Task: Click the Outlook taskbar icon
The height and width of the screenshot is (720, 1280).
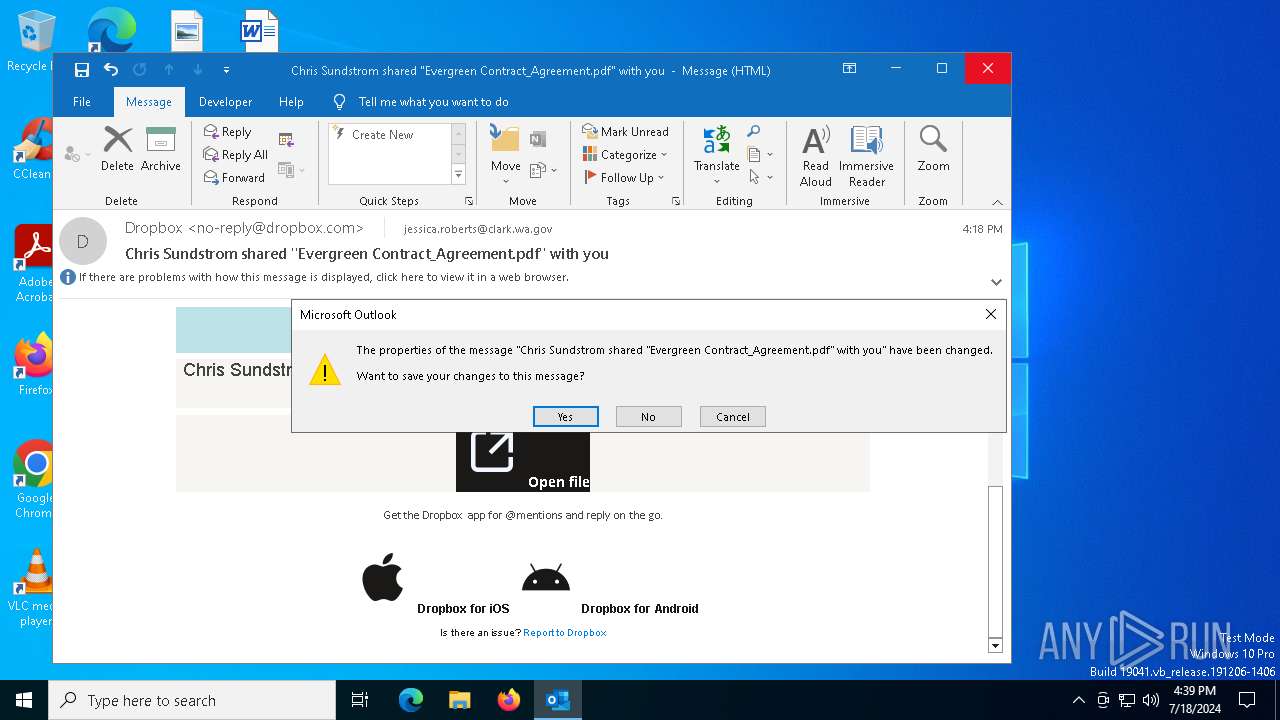Action: 557,700
